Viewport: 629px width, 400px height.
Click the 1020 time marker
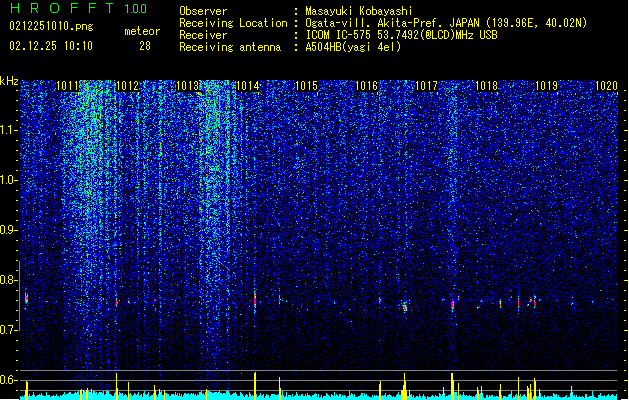(x=606, y=86)
